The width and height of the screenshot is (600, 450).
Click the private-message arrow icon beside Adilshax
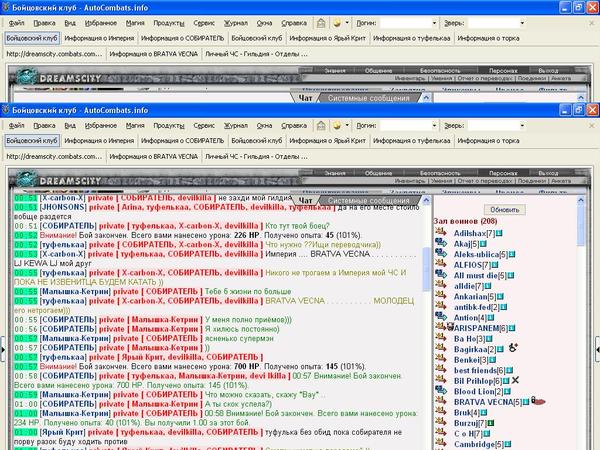441,232
